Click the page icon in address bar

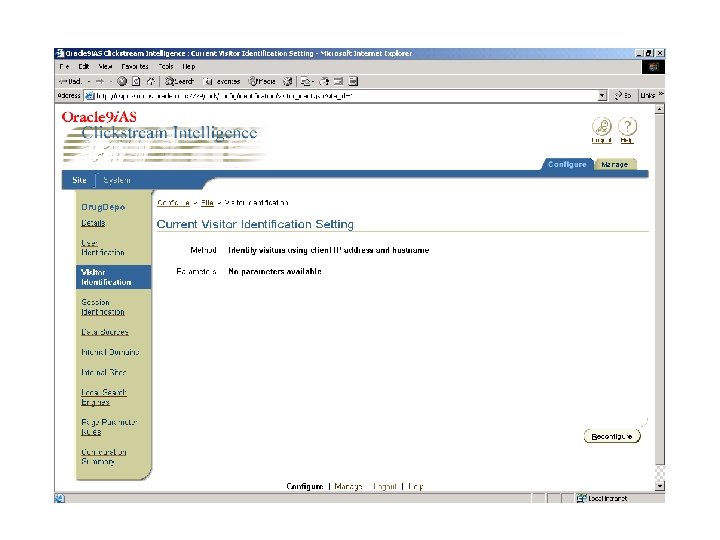89,96
